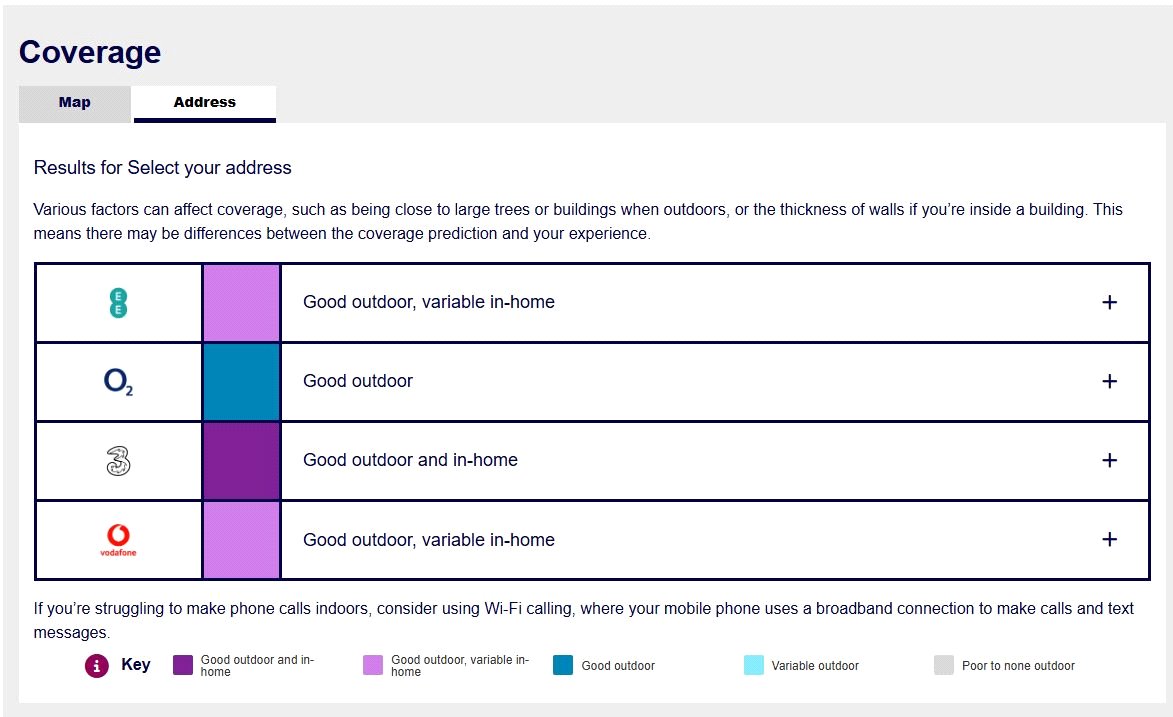Click the EE network logo

[118, 303]
